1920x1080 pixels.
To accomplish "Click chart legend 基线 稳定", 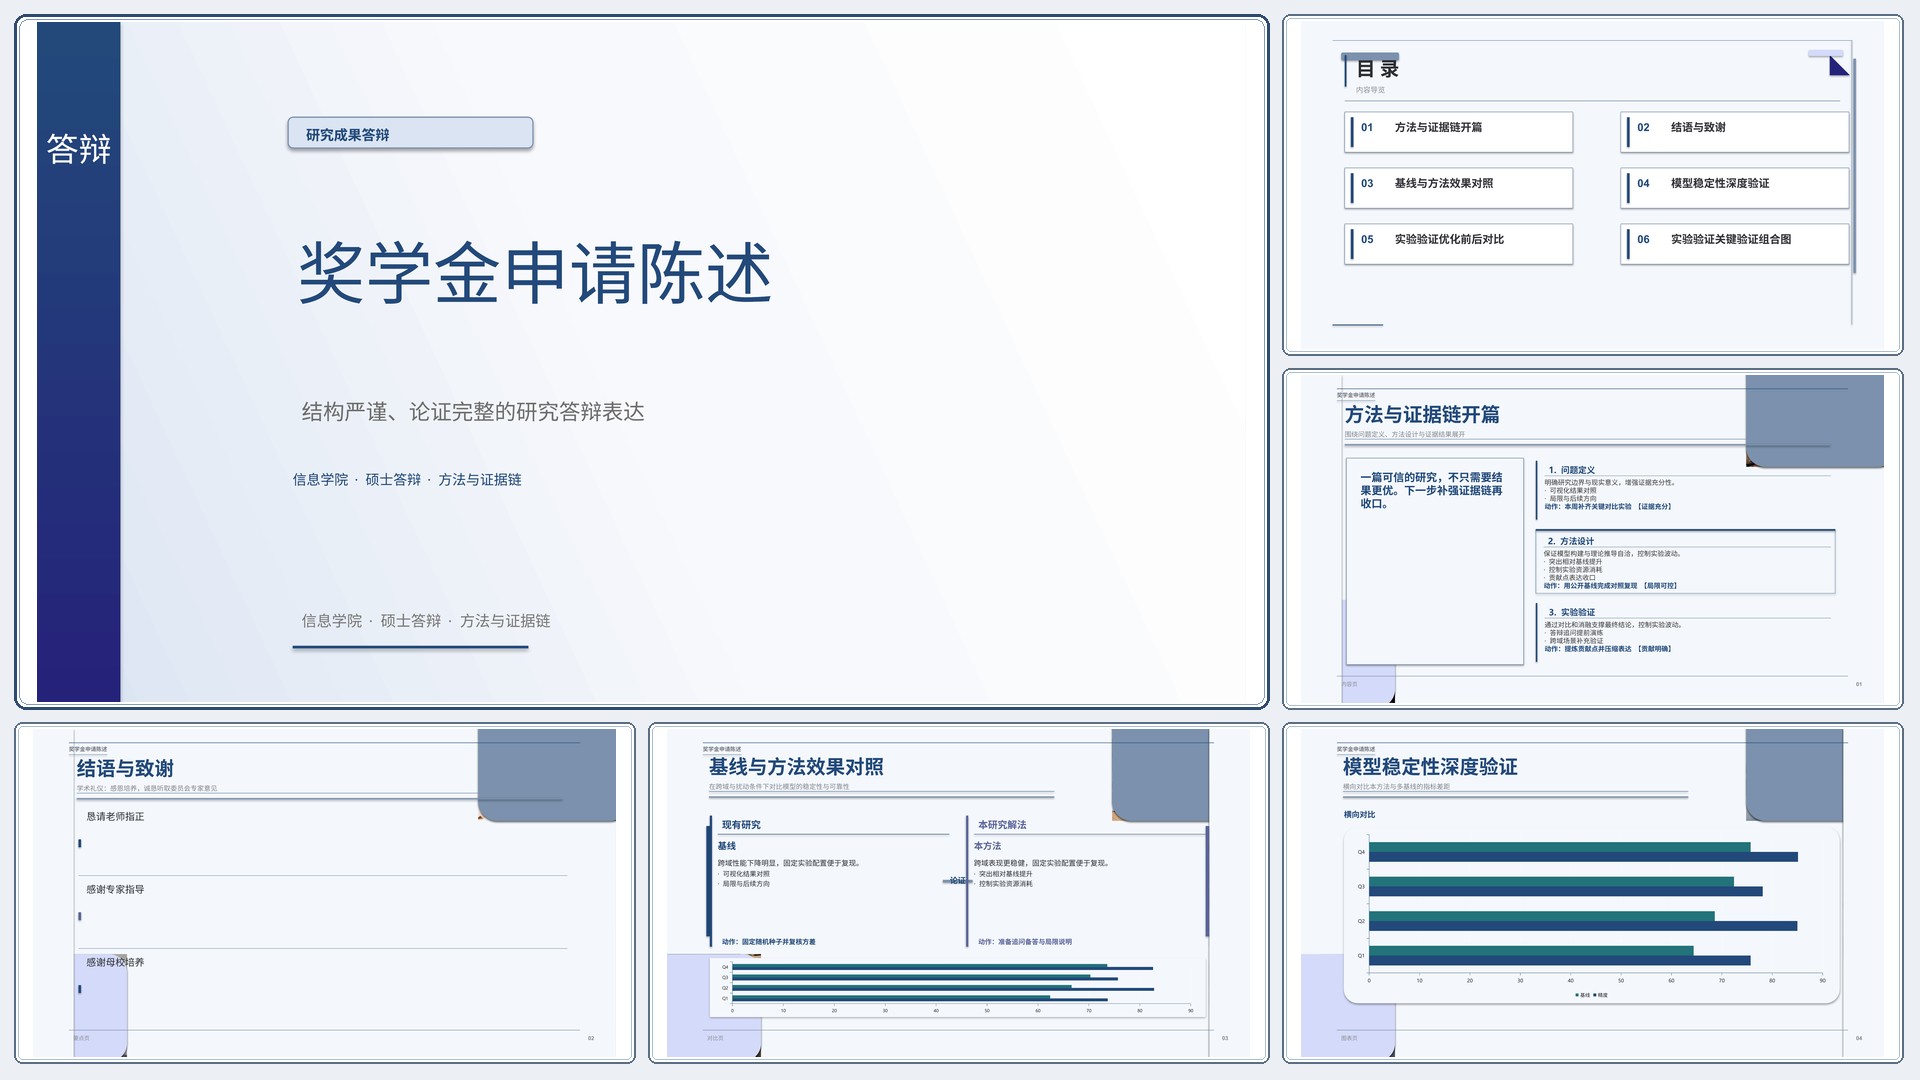I will coord(1592,995).
